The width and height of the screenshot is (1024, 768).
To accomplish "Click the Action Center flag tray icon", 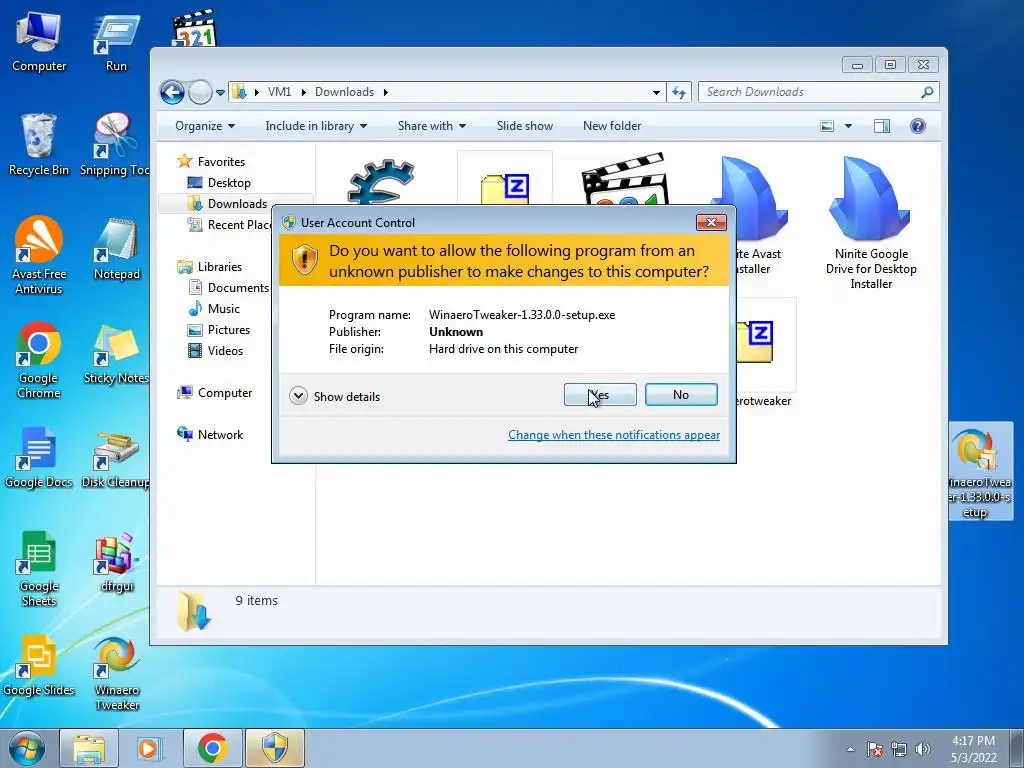I will tap(875, 749).
